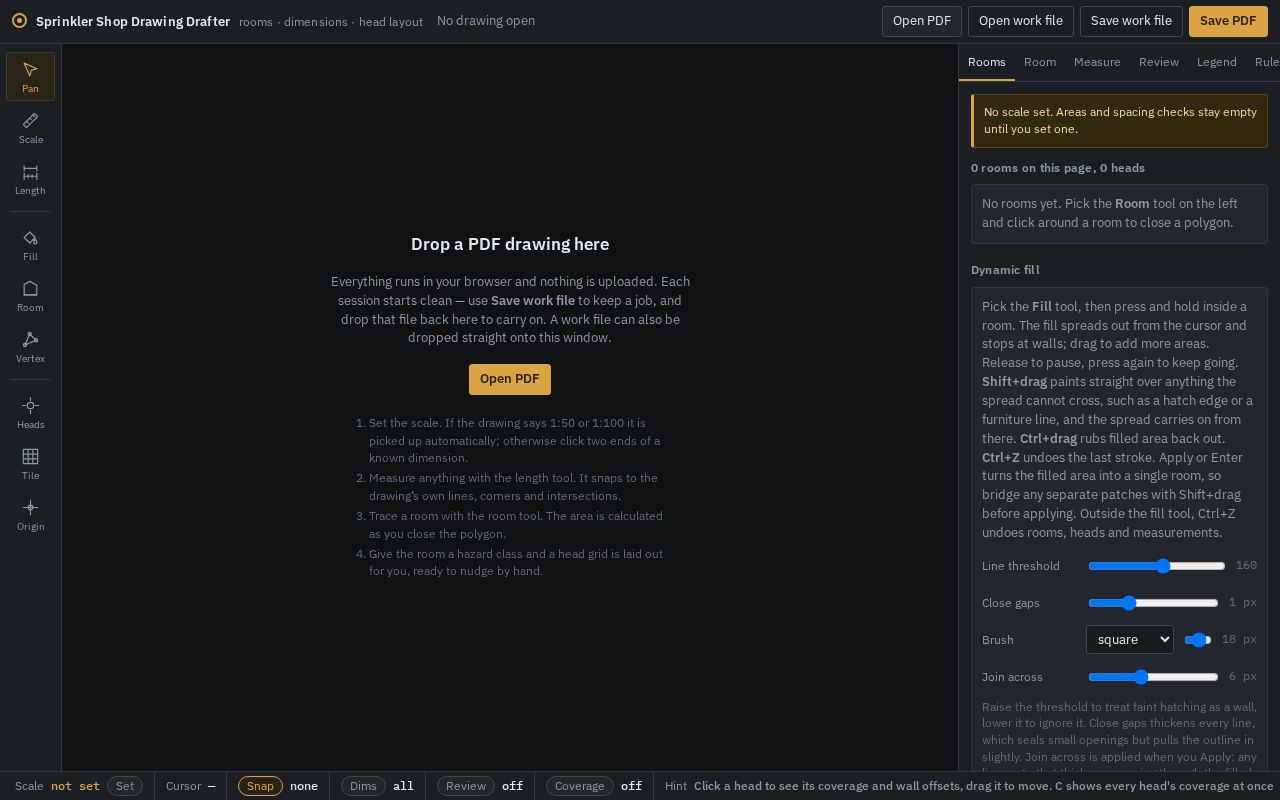Select the Room polygon tool
1280x800 pixels.
click(30, 296)
